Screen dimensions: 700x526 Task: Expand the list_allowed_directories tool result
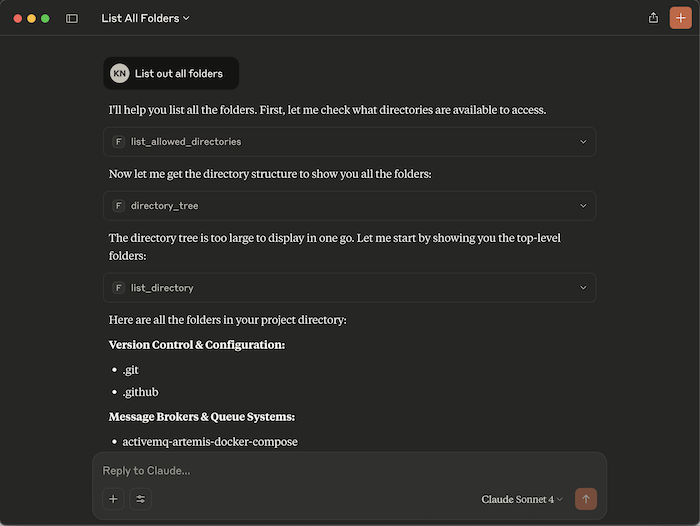tap(583, 142)
